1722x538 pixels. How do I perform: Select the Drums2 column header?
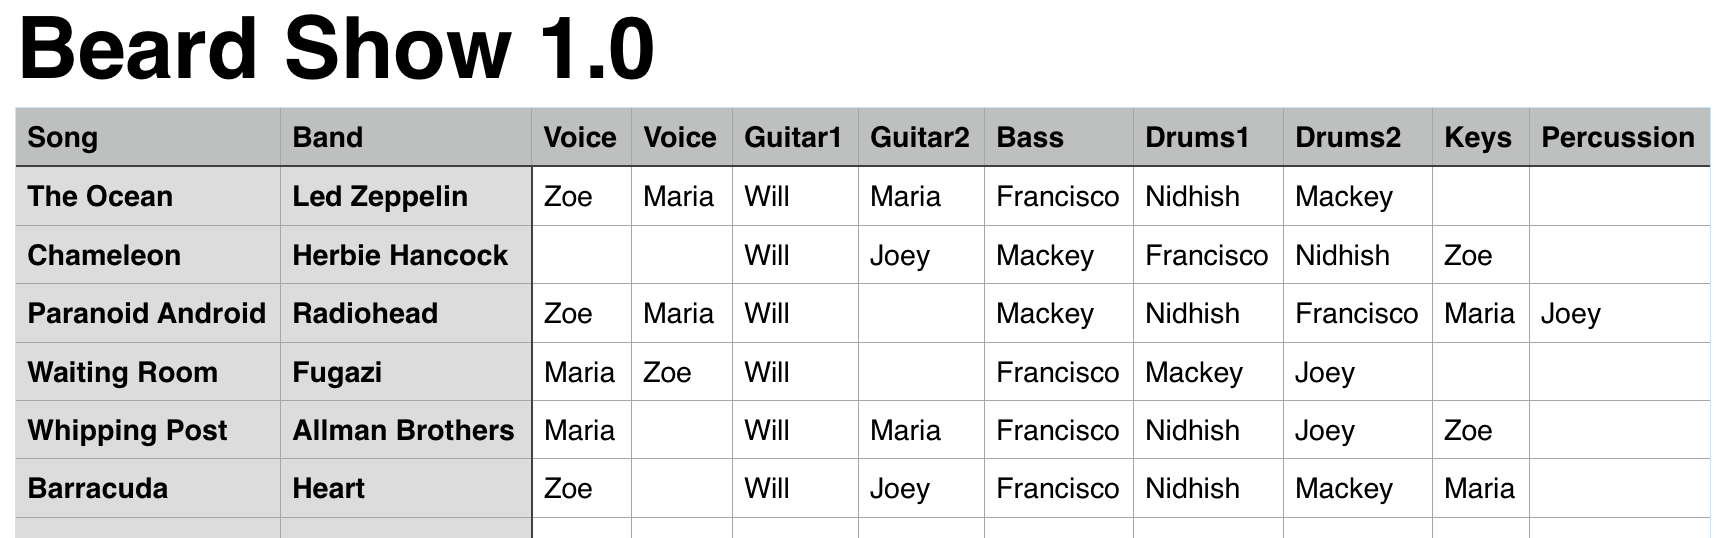[1358, 137]
